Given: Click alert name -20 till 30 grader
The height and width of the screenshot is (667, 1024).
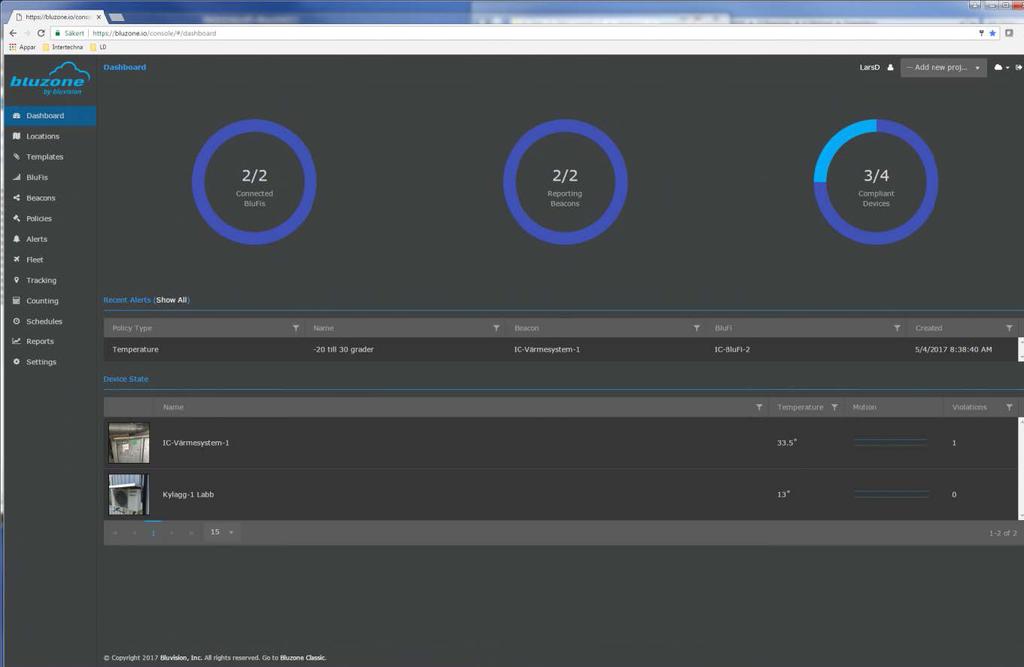Looking at the screenshot, I should [344, 350].
